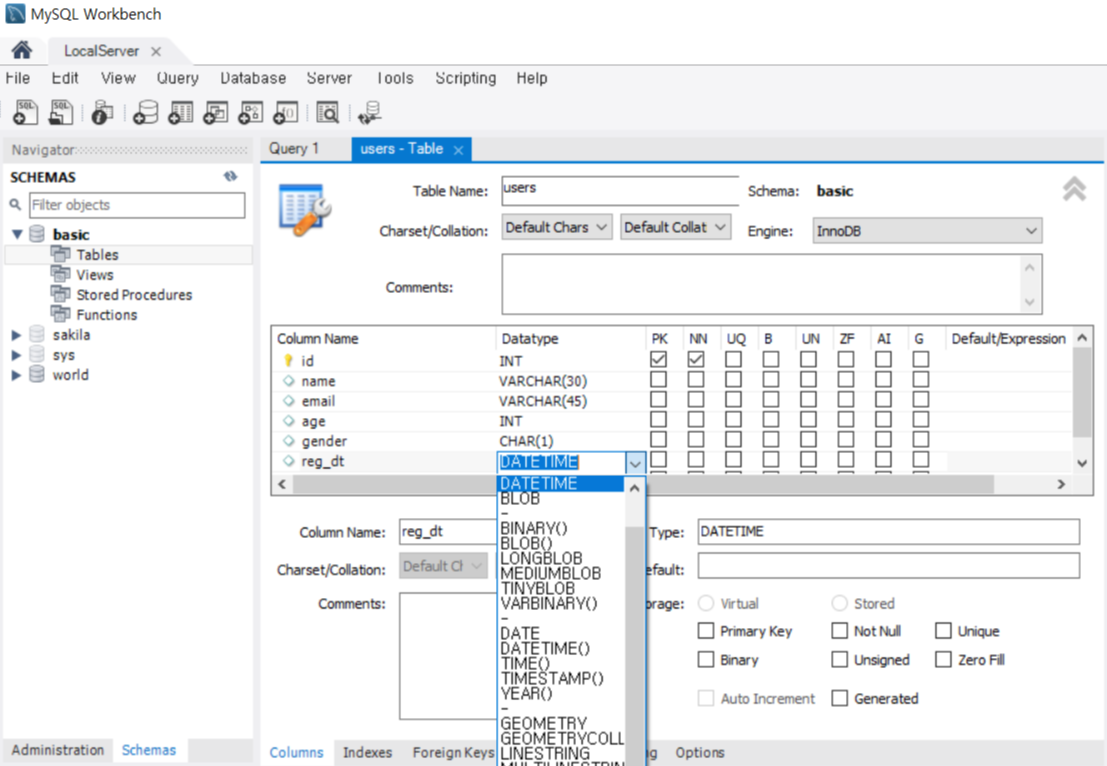Image resolution: width=1107 pixels, height=766 pixels.
Task: Click the id primary key icon
Action: pyautogui.click(x=288, y=361)
